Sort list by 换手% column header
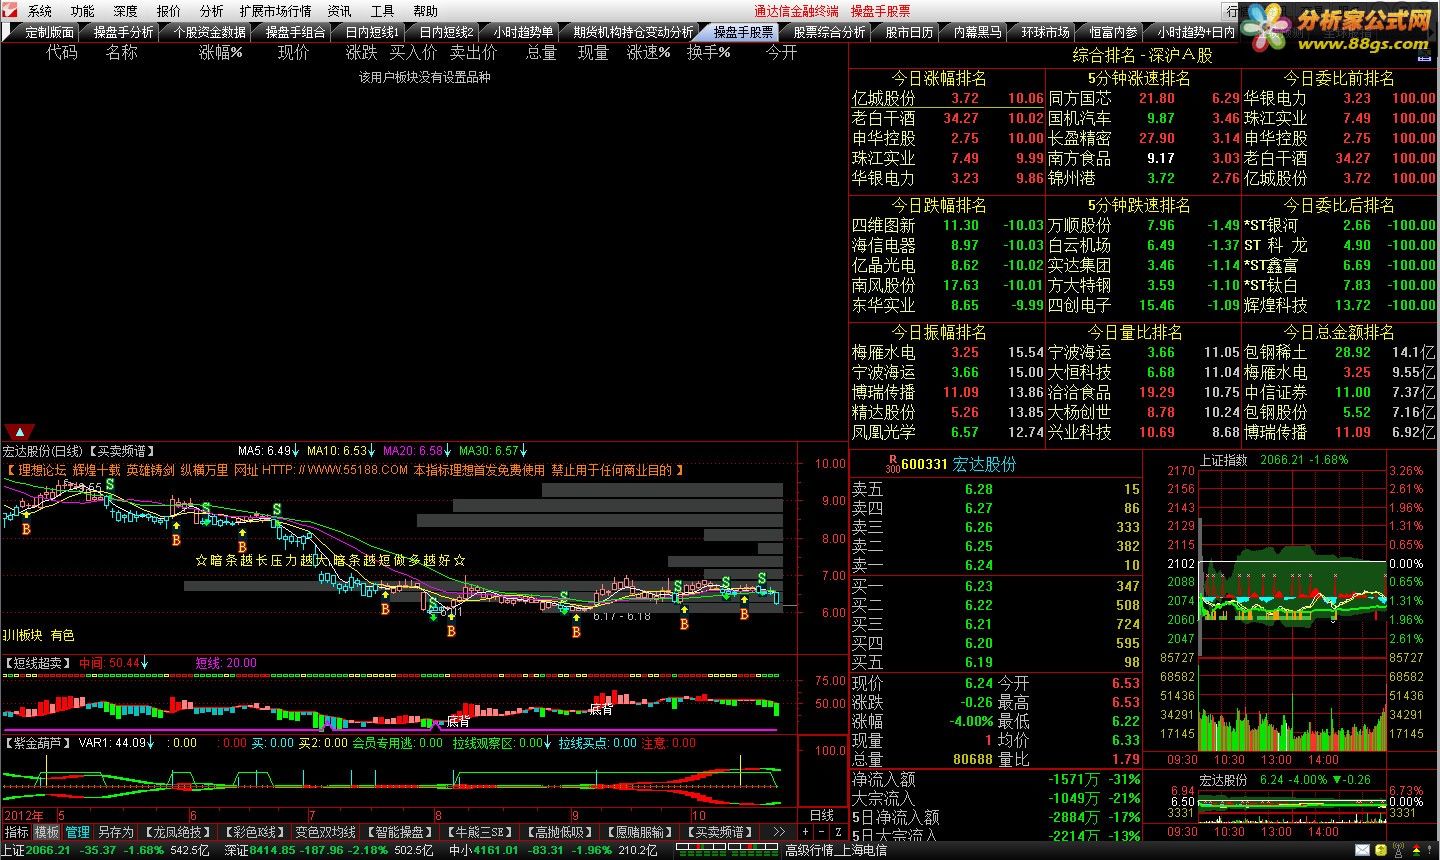The image size is (1440, 860). [709, 52]
